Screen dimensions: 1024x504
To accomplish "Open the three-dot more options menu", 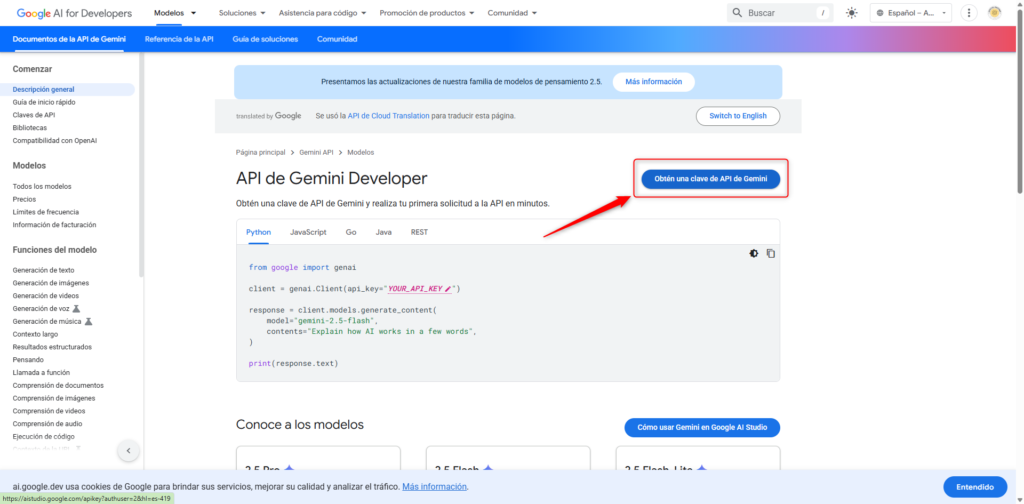I will 969,13.
